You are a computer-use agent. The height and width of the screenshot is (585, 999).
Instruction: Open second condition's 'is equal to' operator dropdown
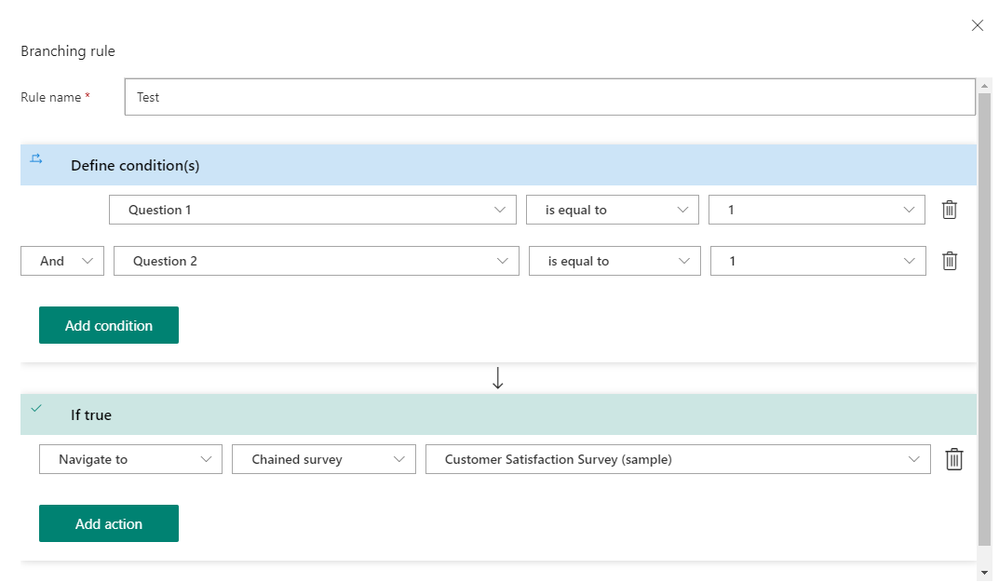click(614, 261)
